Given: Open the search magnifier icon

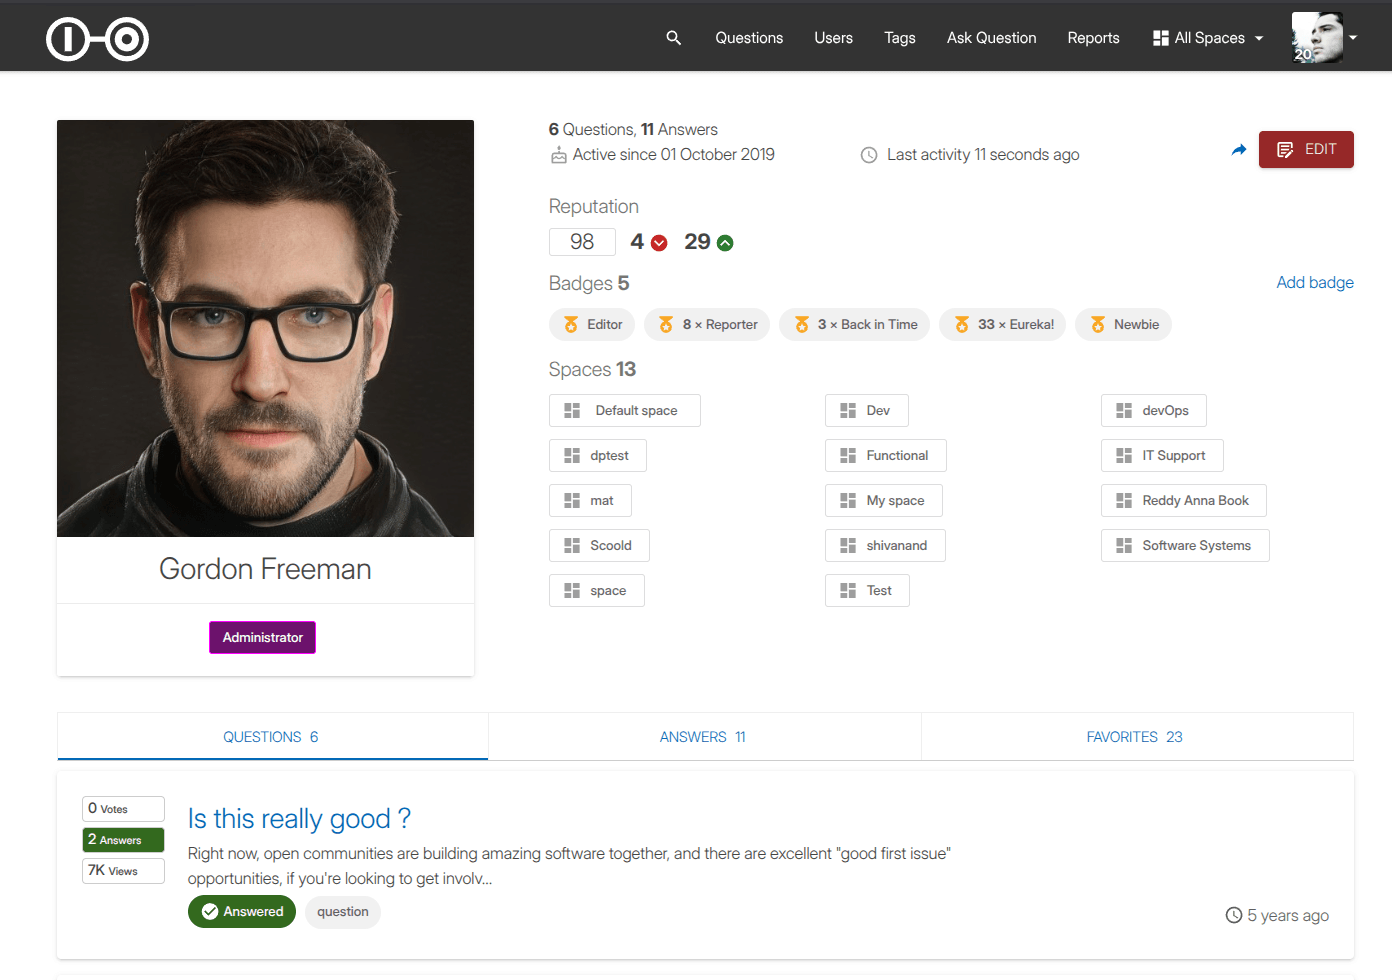Looking at the screenshot, I should click(673, 38).
